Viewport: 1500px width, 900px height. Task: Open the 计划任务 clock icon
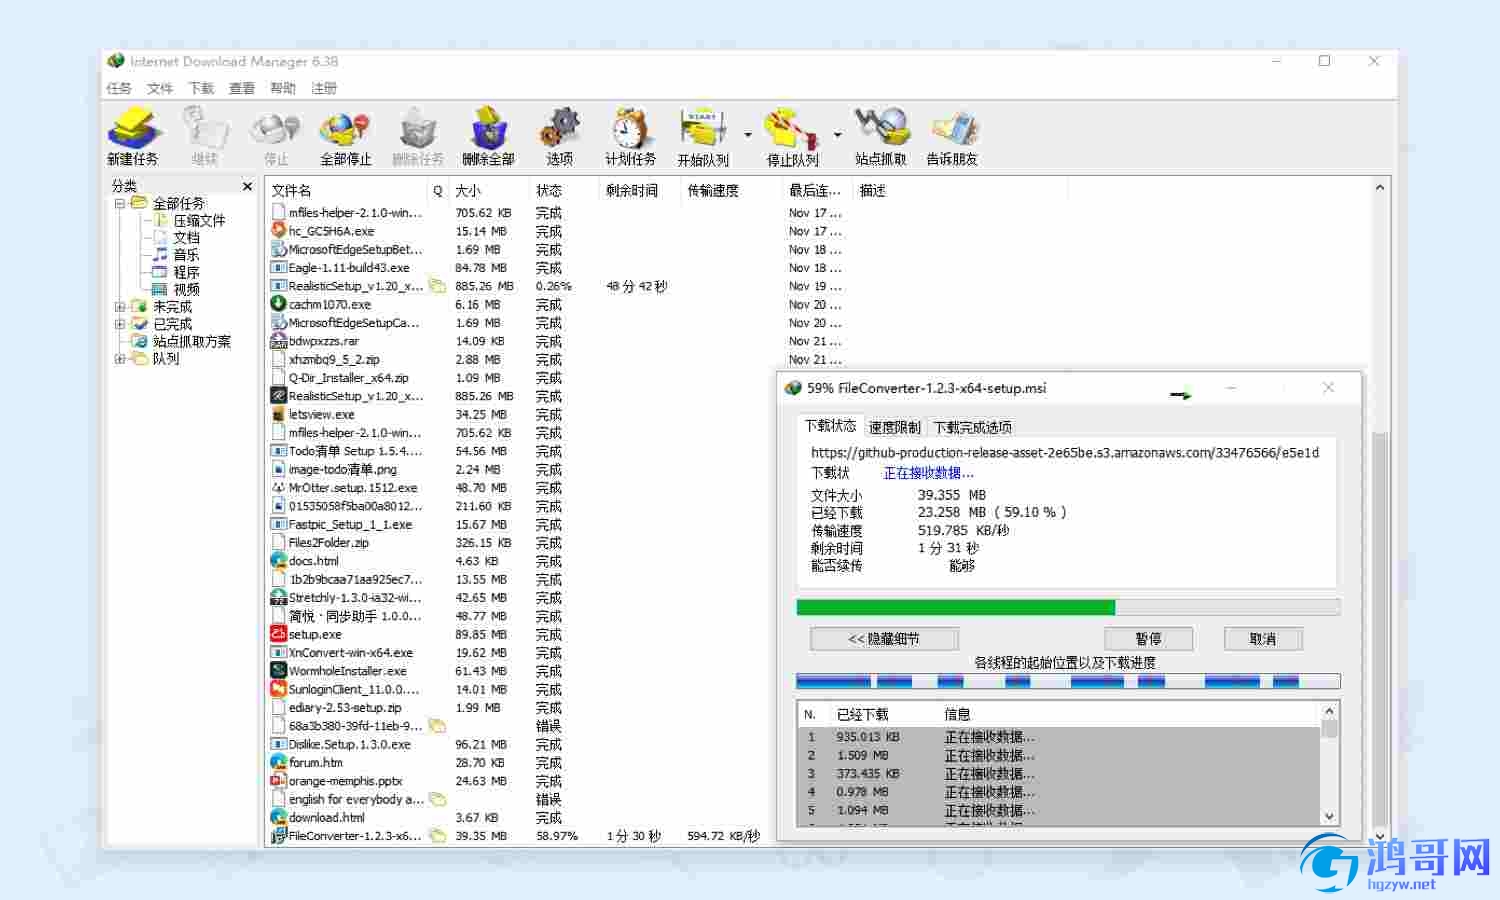point(630,137)
